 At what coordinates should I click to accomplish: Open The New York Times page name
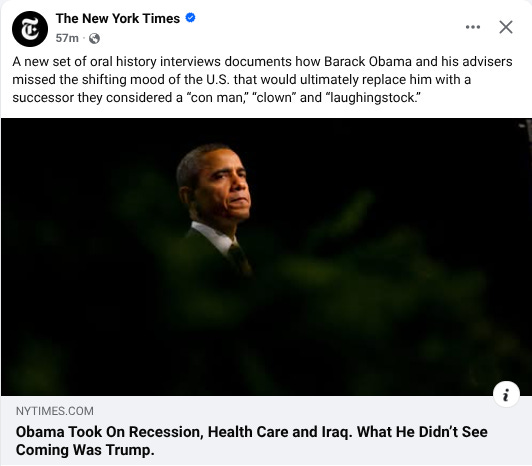click(x=118, y=18)
